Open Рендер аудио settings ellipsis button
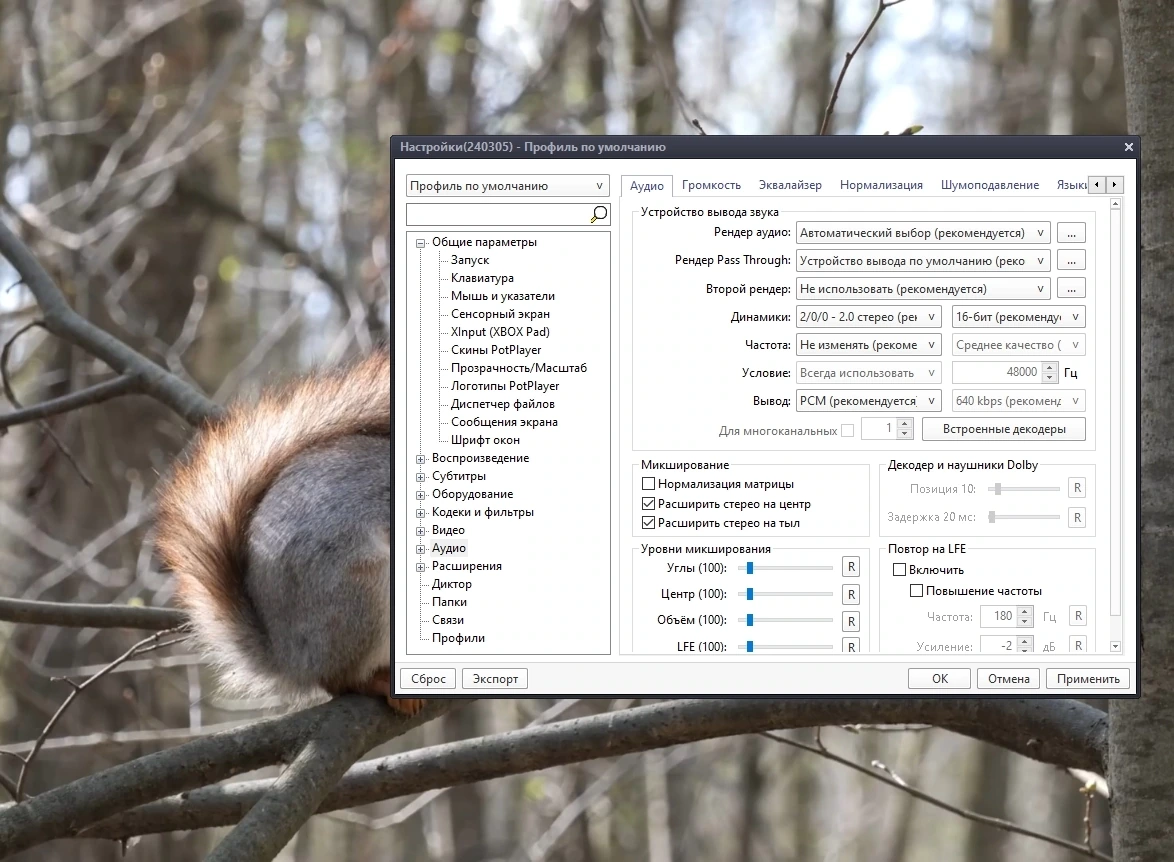This screenshot has height=862, width=1174. (x=1071, y=233)
